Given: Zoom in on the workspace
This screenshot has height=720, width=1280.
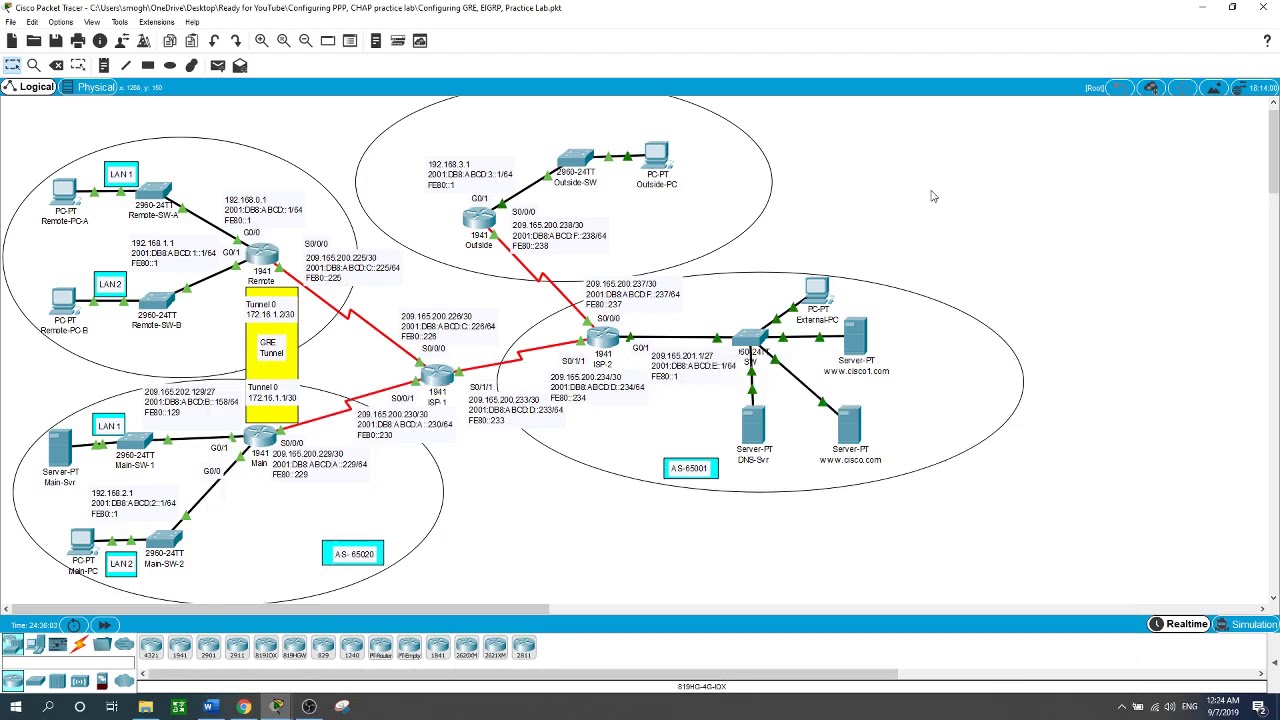Looking at the screenshot, I should tap(261, 41).
